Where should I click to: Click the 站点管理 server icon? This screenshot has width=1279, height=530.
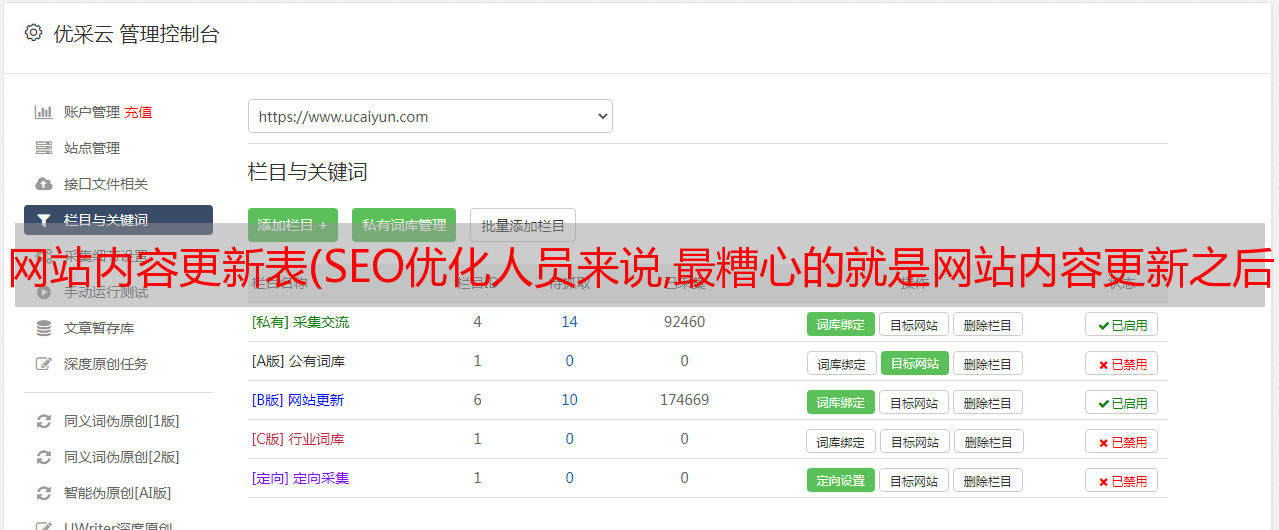[x=44, y=148]
